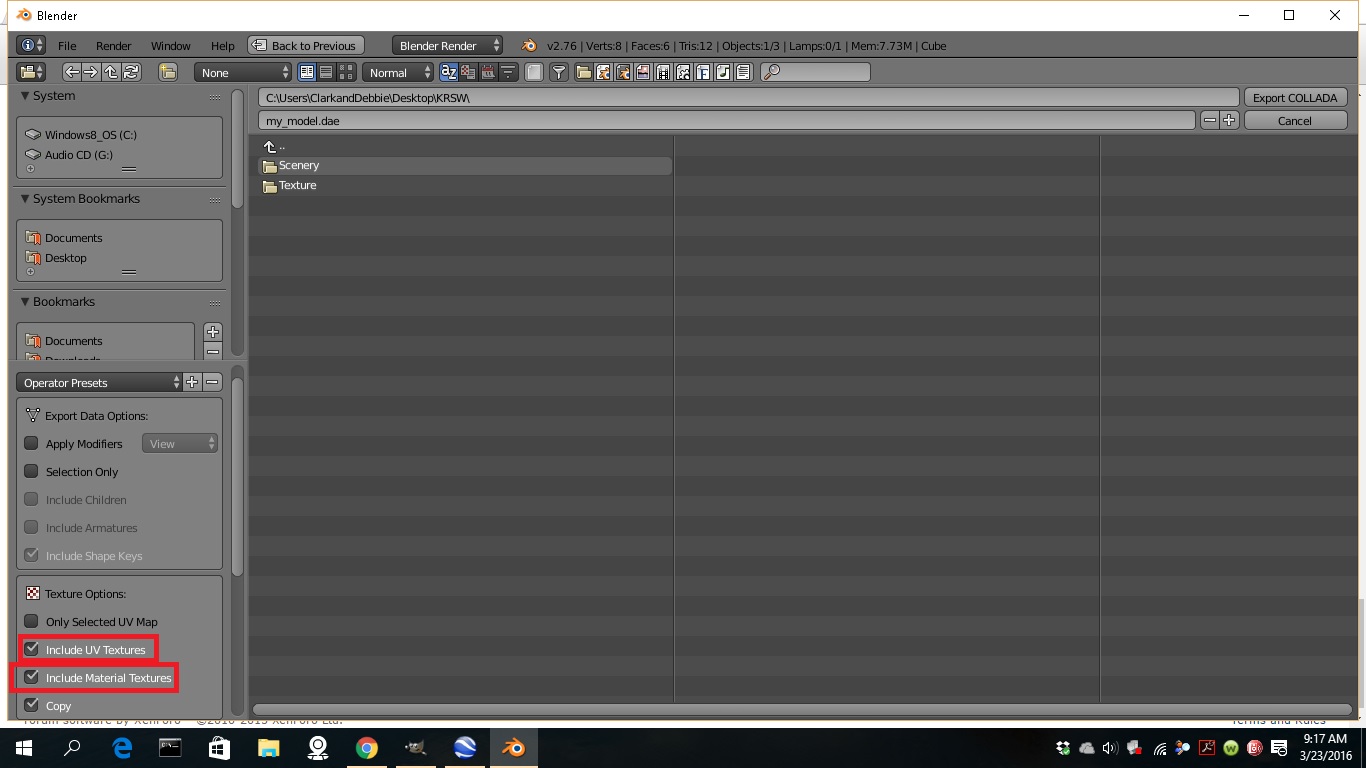Switch to thumbnail display mode

click(x=346, y=72)
